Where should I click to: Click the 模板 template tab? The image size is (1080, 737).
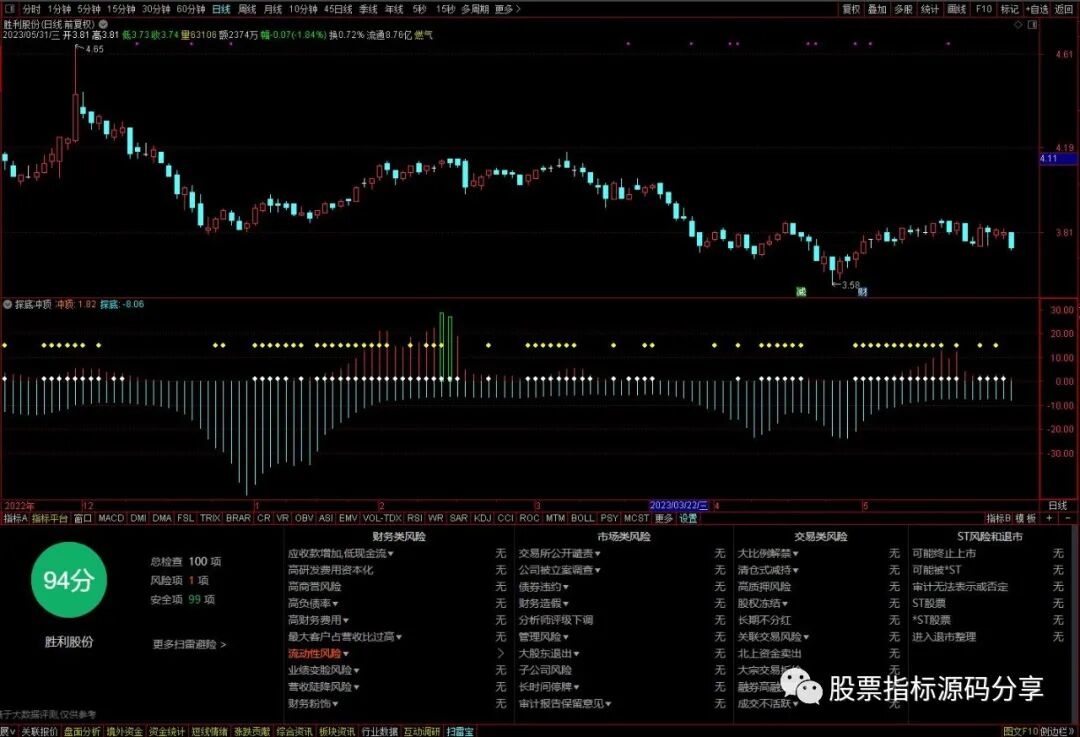tap(1026, 518)
